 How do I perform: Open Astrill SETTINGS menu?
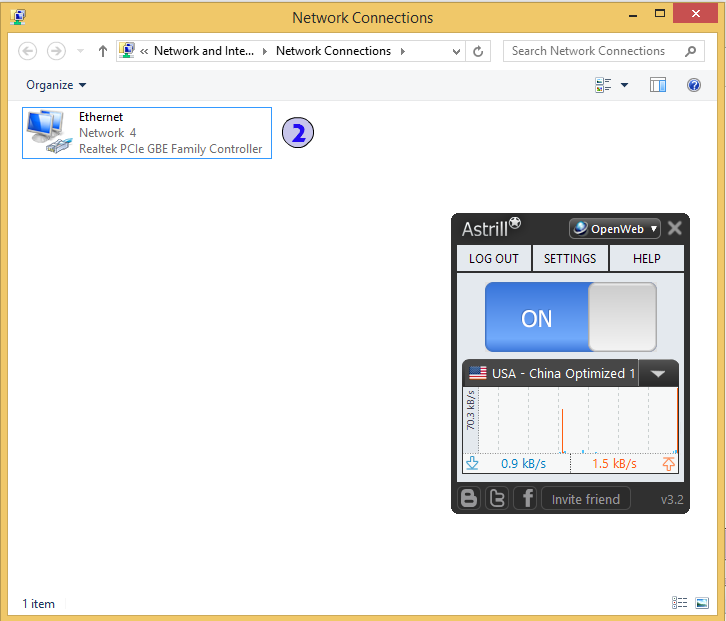(x=570, y=258)
